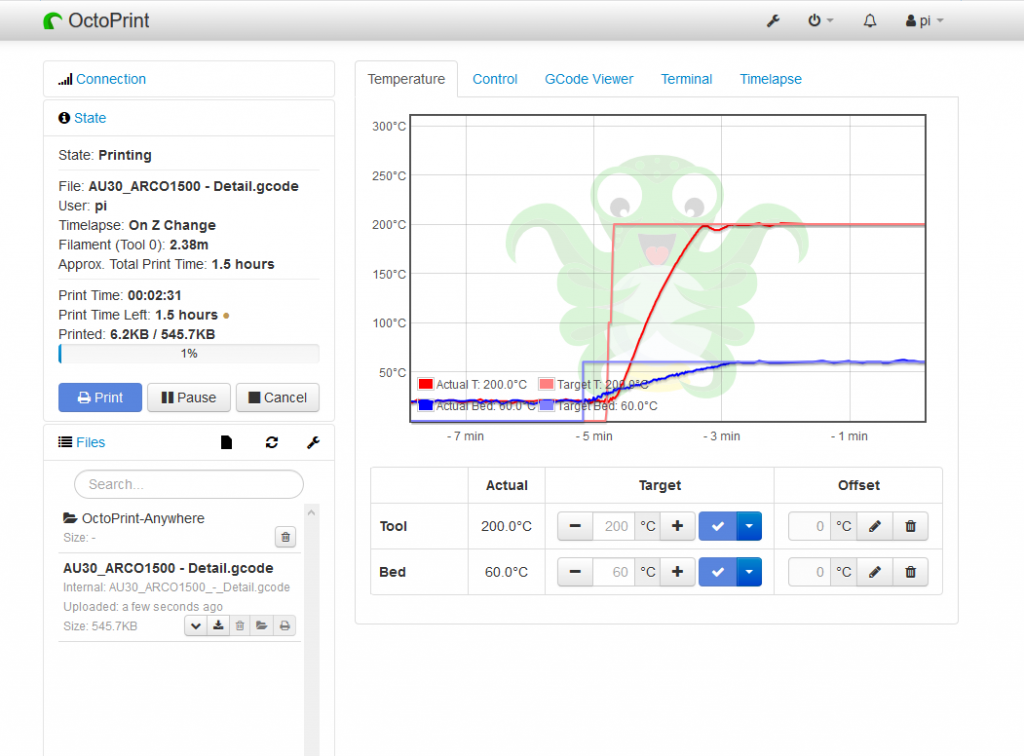
Task: Switch to the Temperature tab
Action: tap(406, 79)
